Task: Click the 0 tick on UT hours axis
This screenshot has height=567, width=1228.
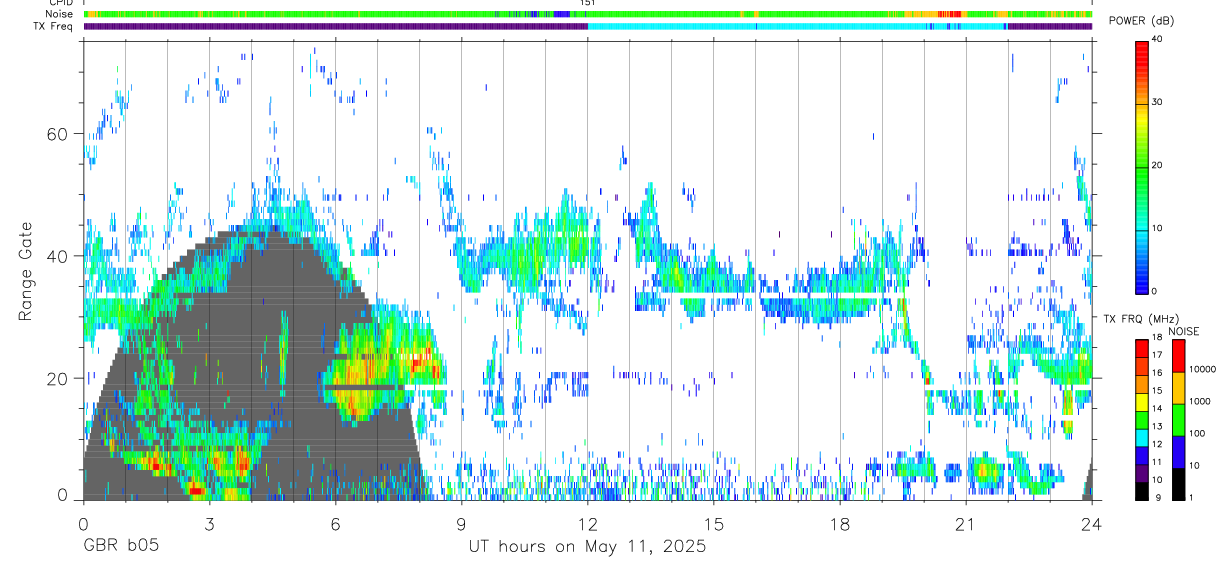Action: click(83, 524)
